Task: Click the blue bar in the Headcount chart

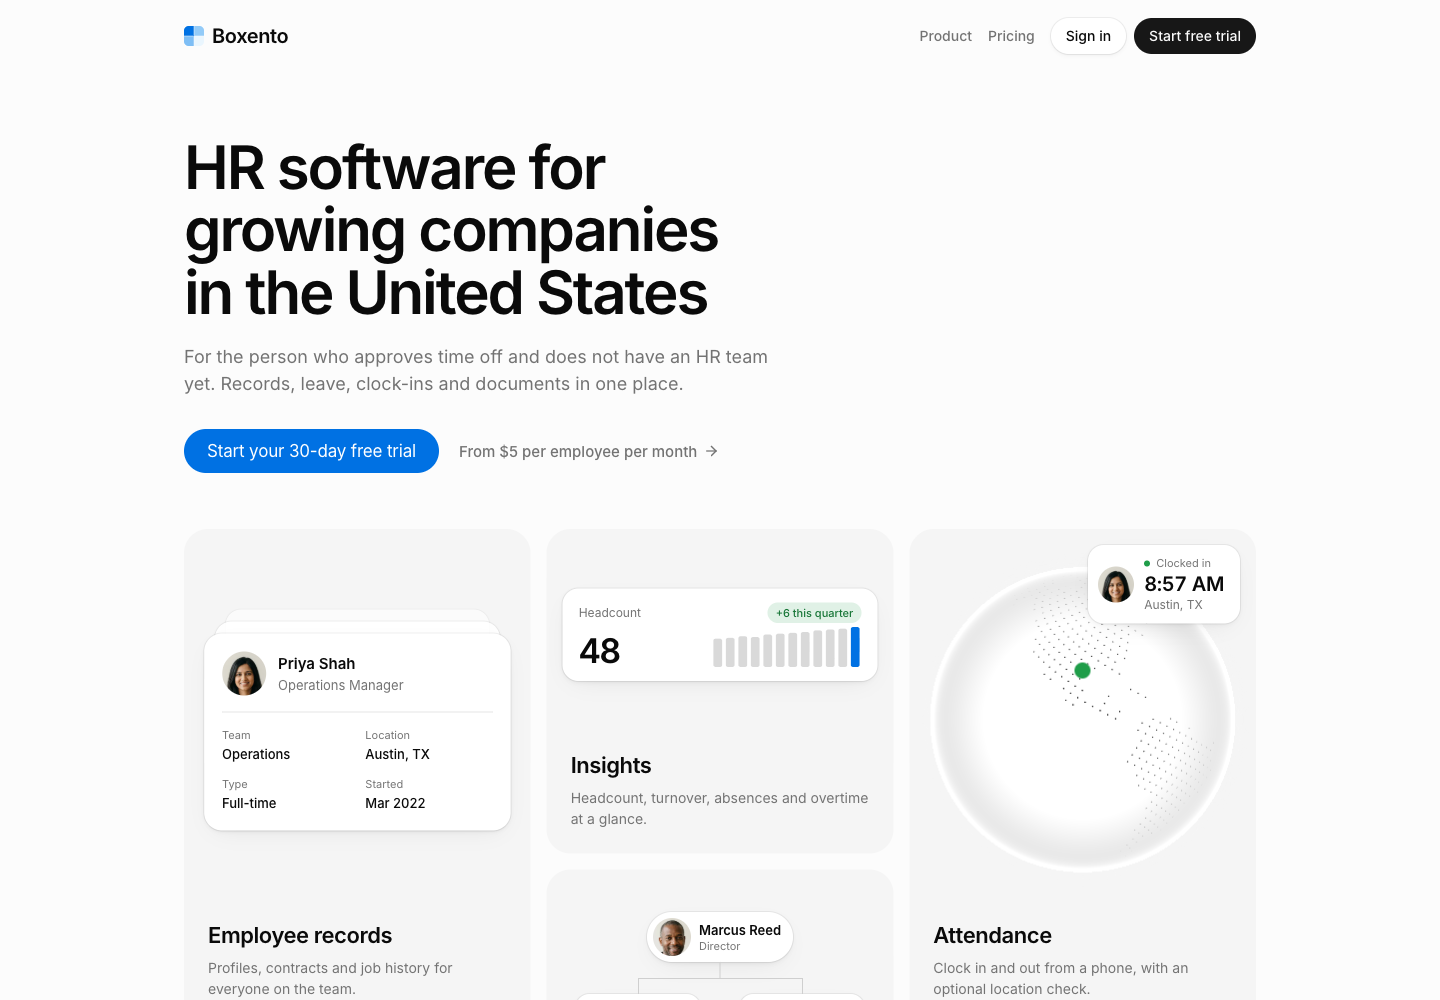Action: [x=855, y=647]
